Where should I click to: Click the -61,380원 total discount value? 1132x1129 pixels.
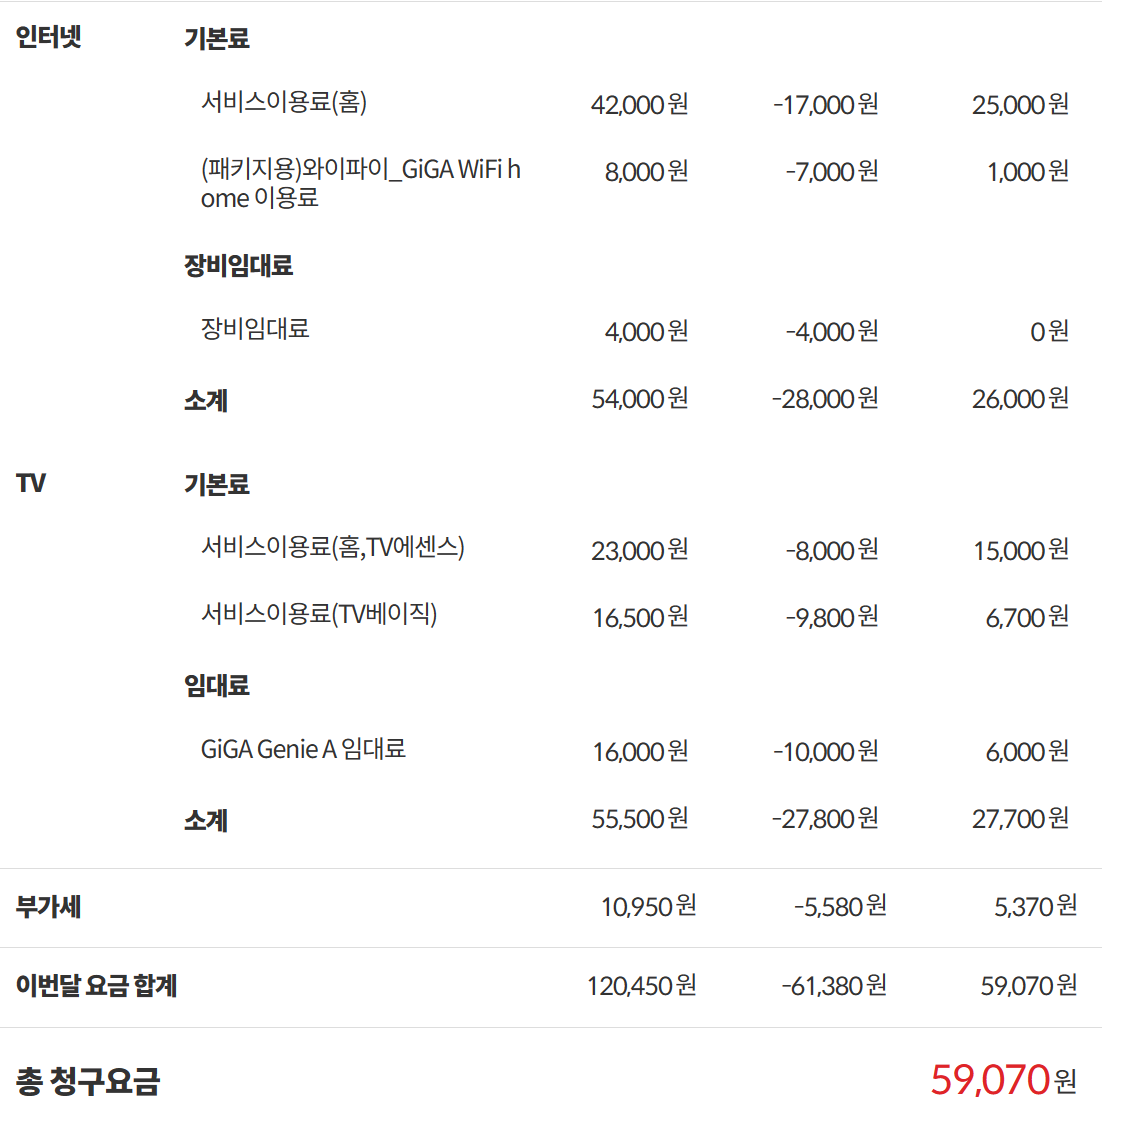click(x=834, y=985)
